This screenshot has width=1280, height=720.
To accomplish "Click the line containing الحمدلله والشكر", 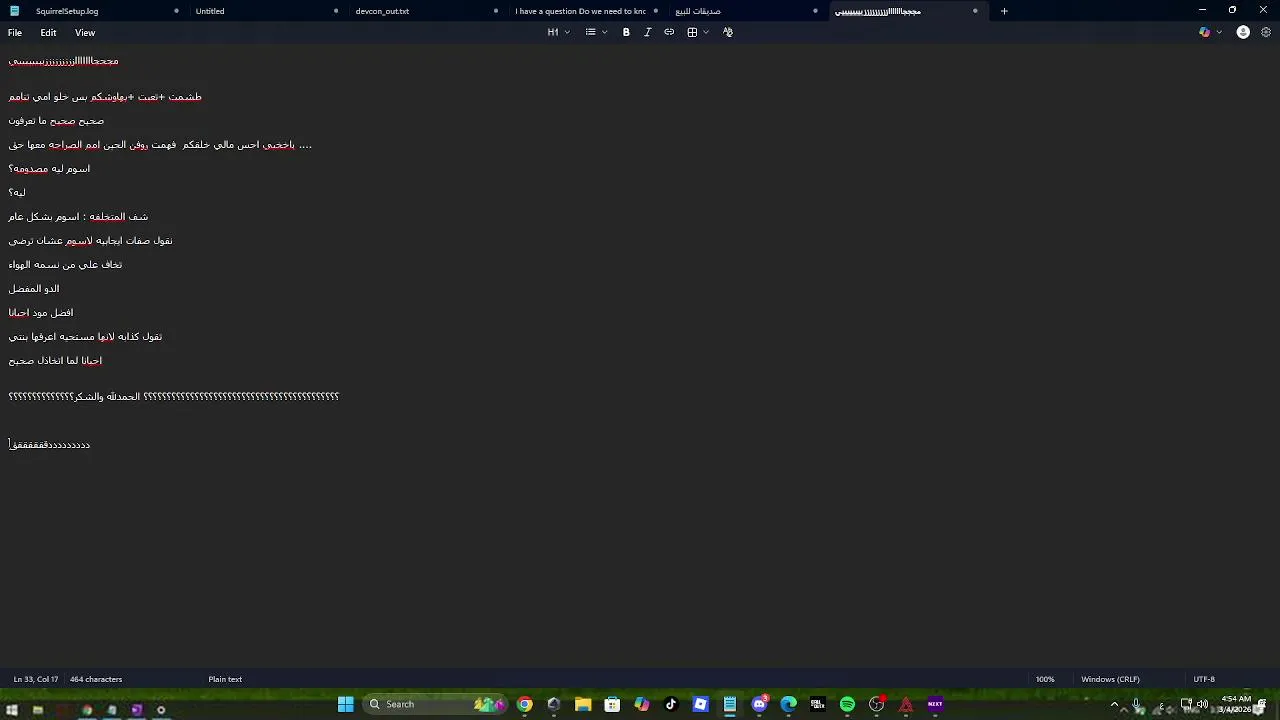I will click(x=174, y=397).
